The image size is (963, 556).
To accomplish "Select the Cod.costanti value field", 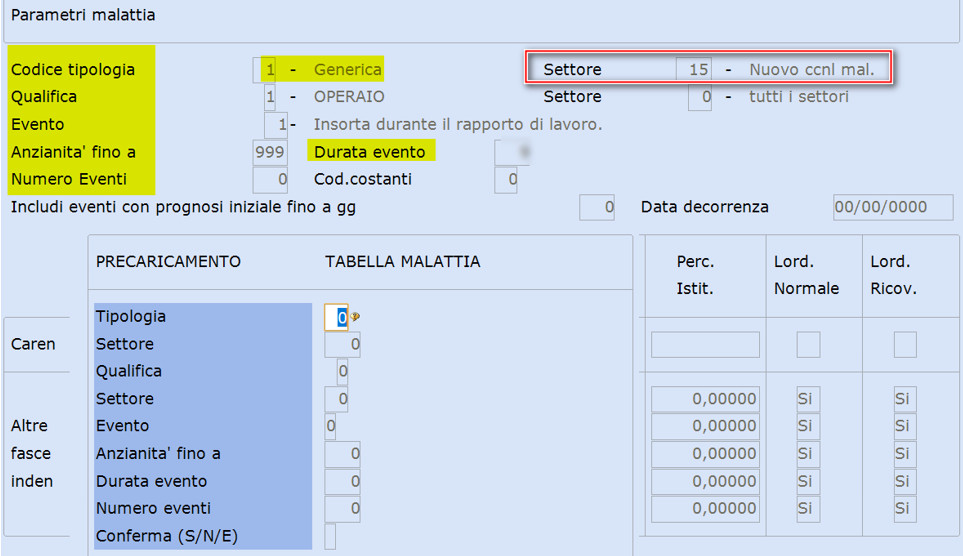I will coord(506,180).
